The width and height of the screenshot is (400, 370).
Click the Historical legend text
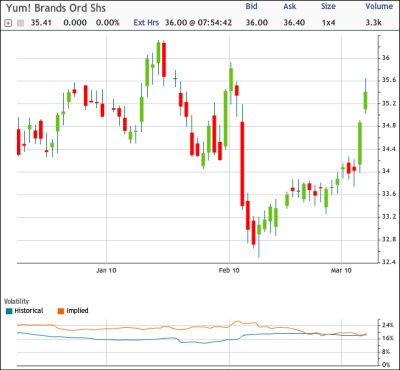29,311
